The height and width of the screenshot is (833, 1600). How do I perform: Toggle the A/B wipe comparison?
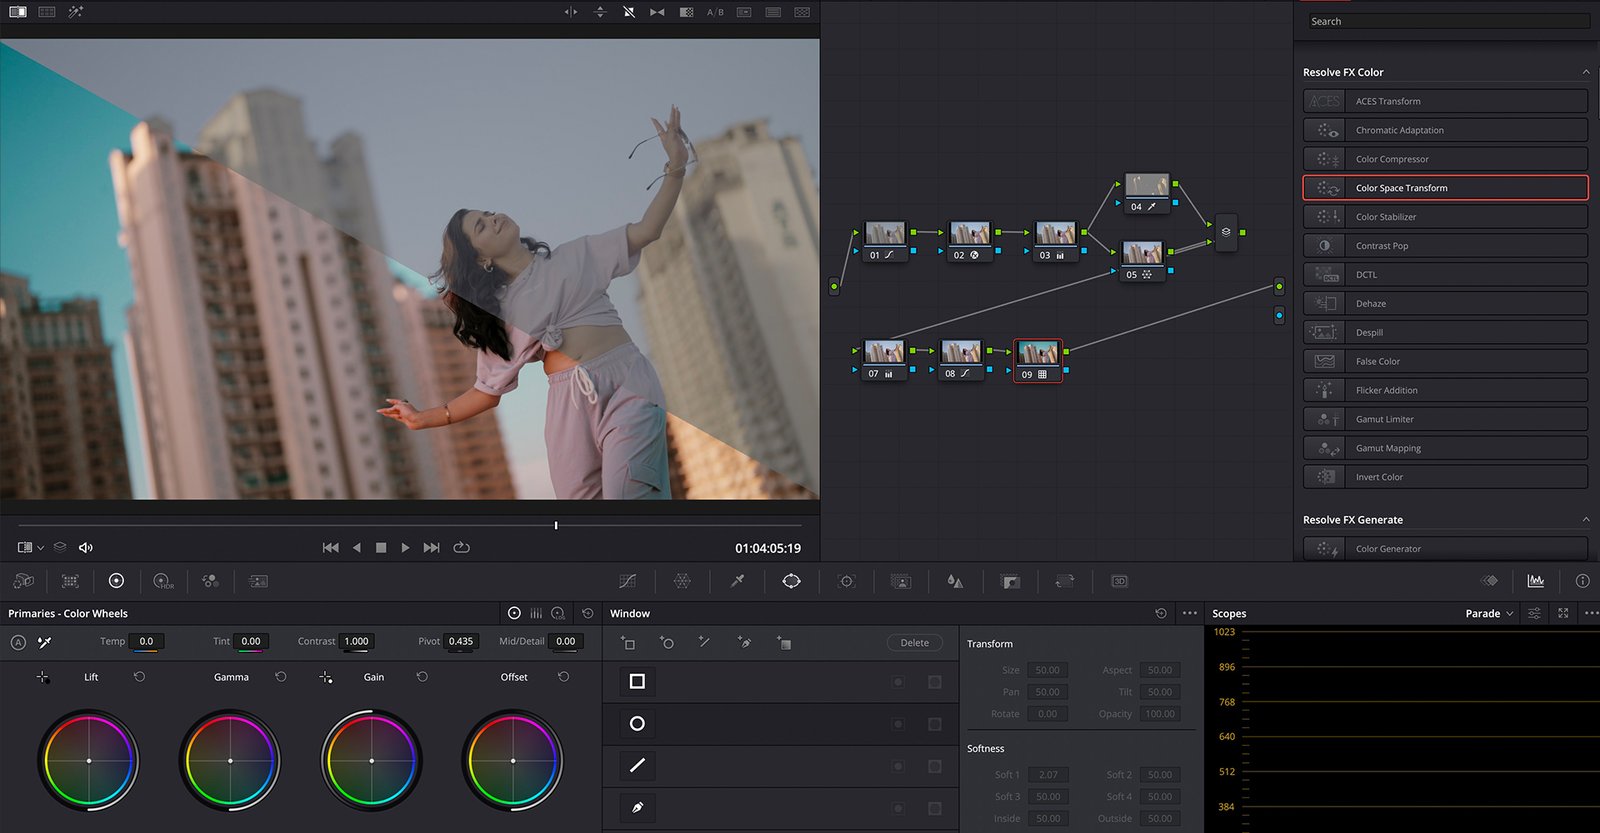pos(715,12)
